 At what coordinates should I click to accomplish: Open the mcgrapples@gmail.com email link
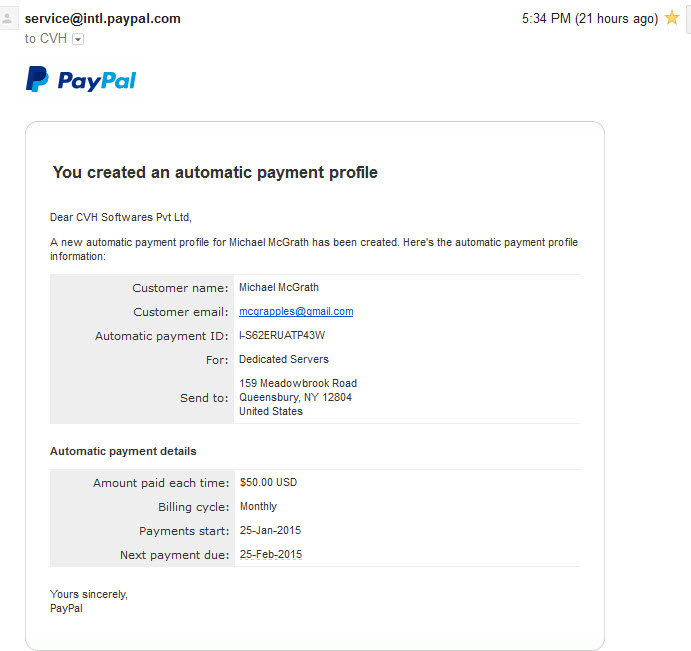(296, 312)
